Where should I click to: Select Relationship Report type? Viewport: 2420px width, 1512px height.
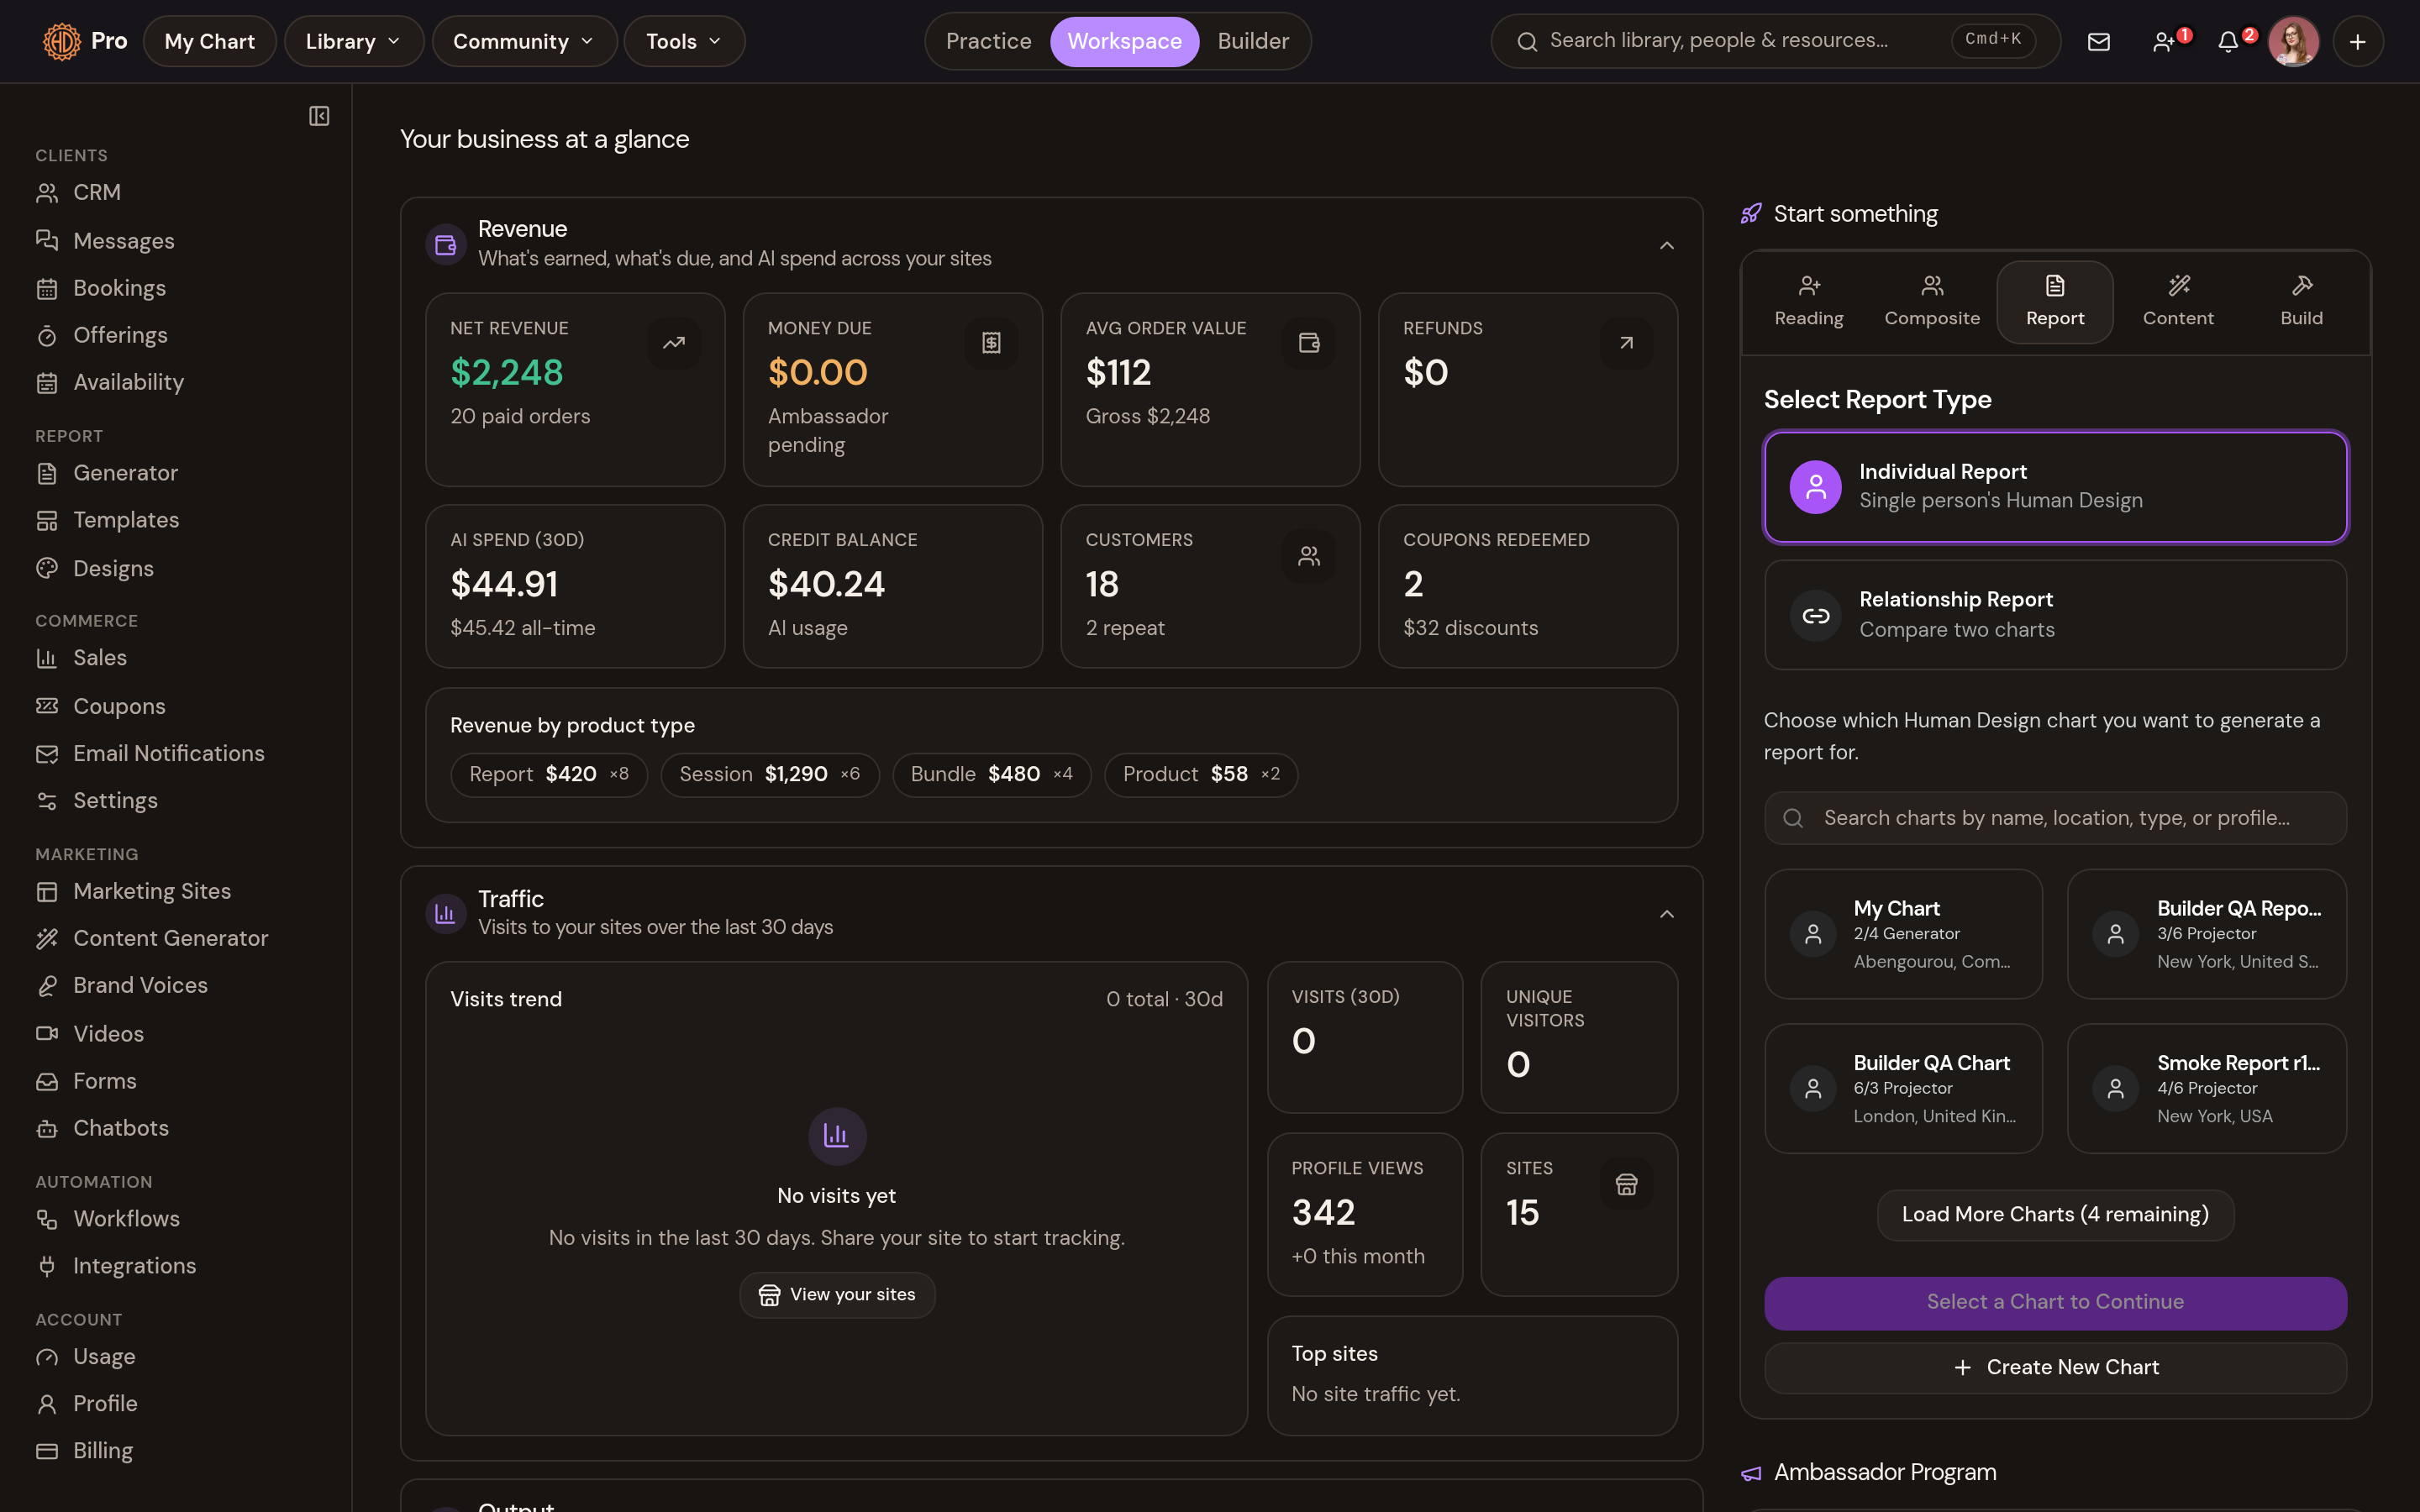point(2055,614)
